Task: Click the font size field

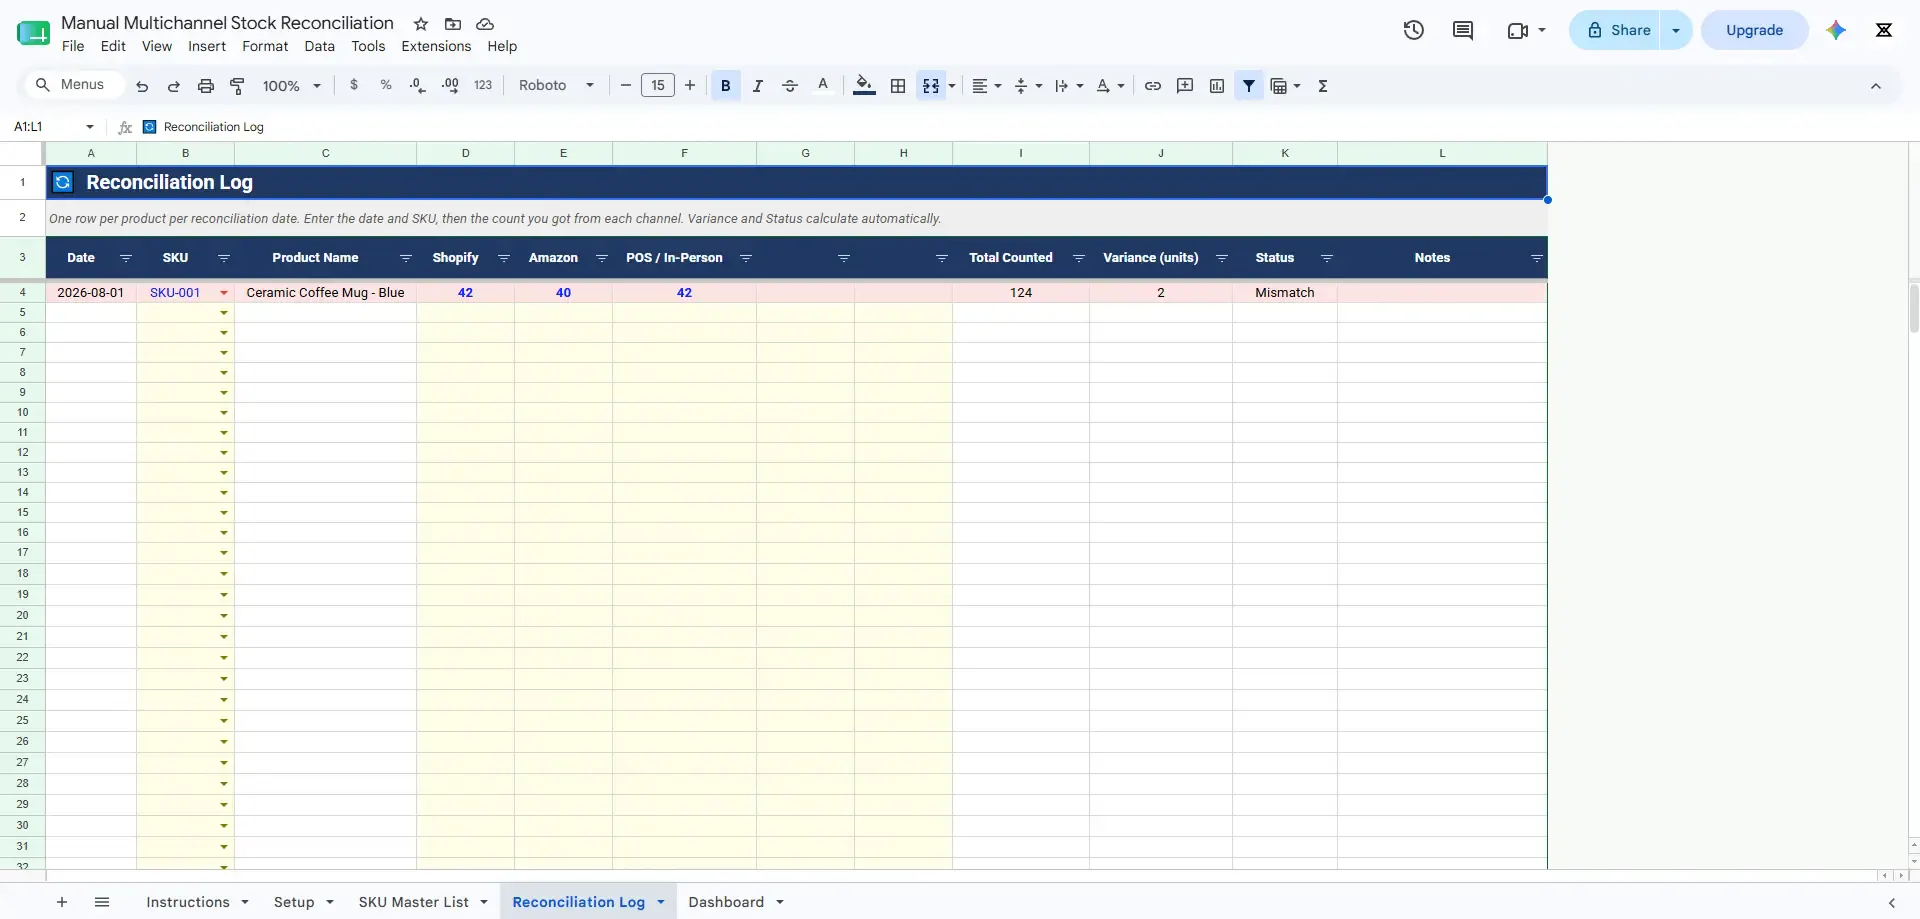Action: click(658, 86)
